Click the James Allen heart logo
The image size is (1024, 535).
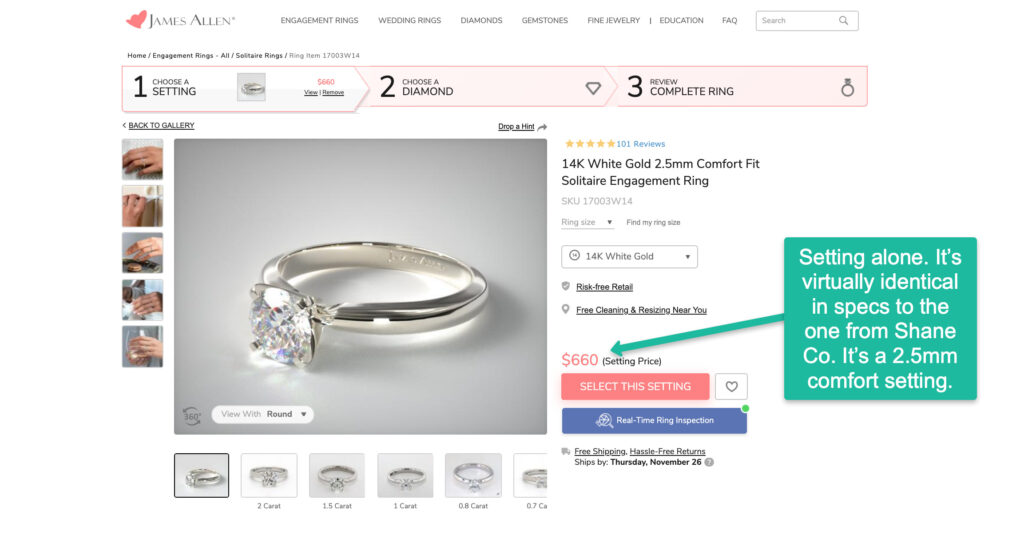click(136, 20)
